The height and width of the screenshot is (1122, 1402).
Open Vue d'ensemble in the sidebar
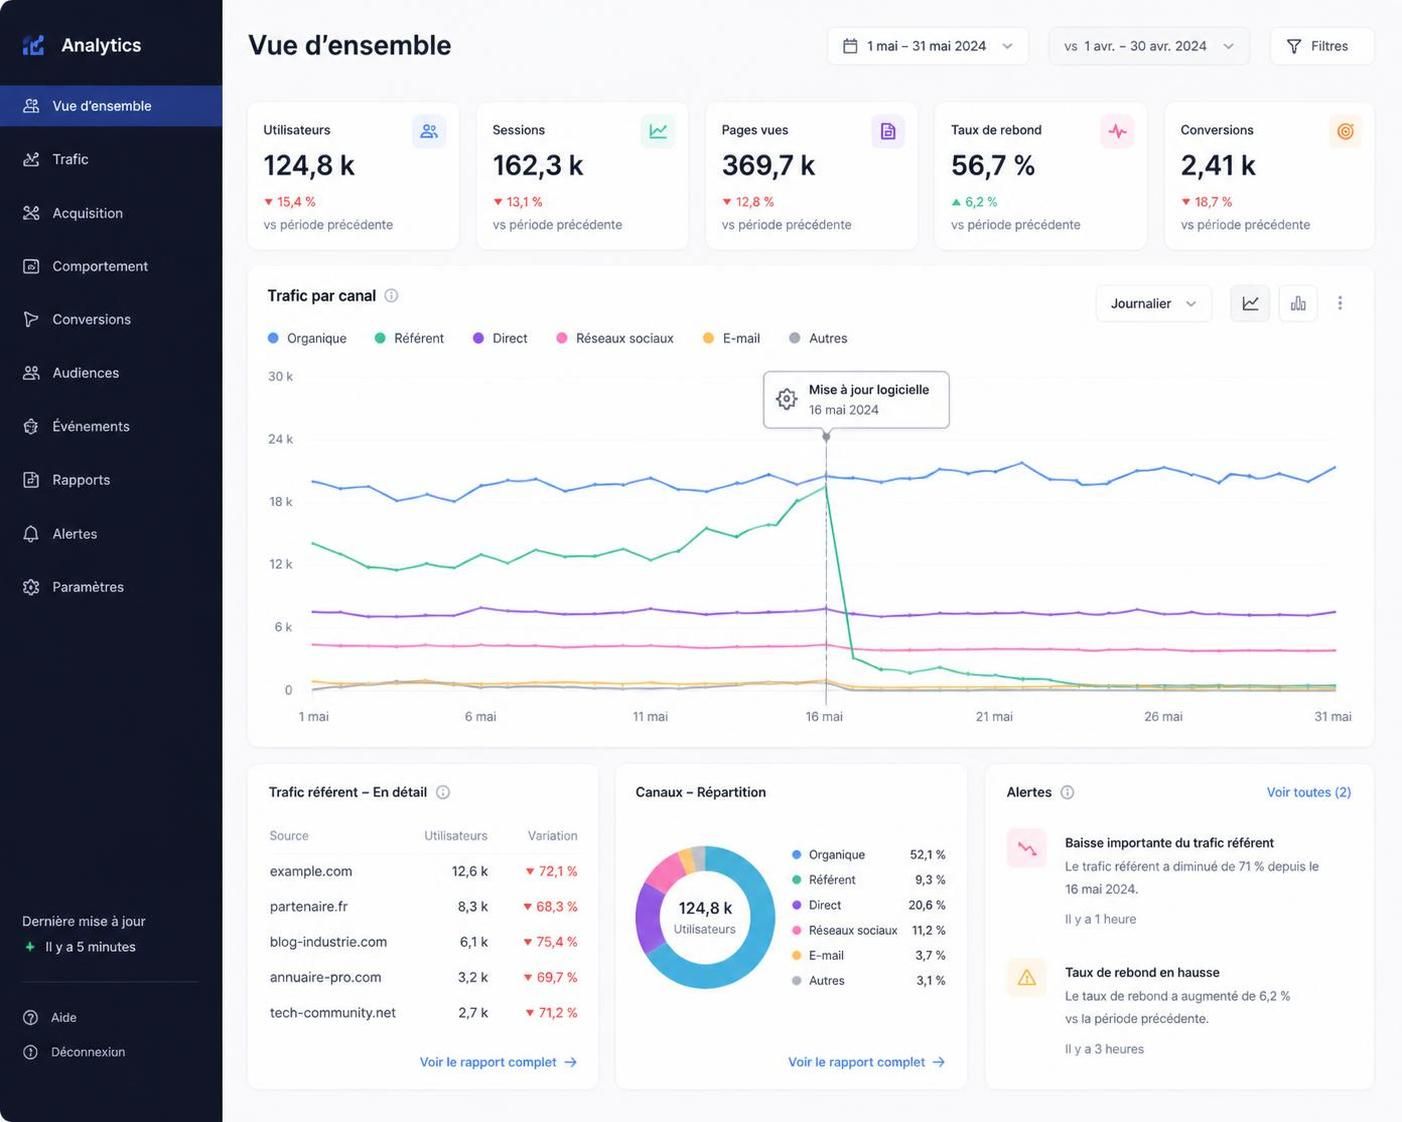click(x=111, y=106)
